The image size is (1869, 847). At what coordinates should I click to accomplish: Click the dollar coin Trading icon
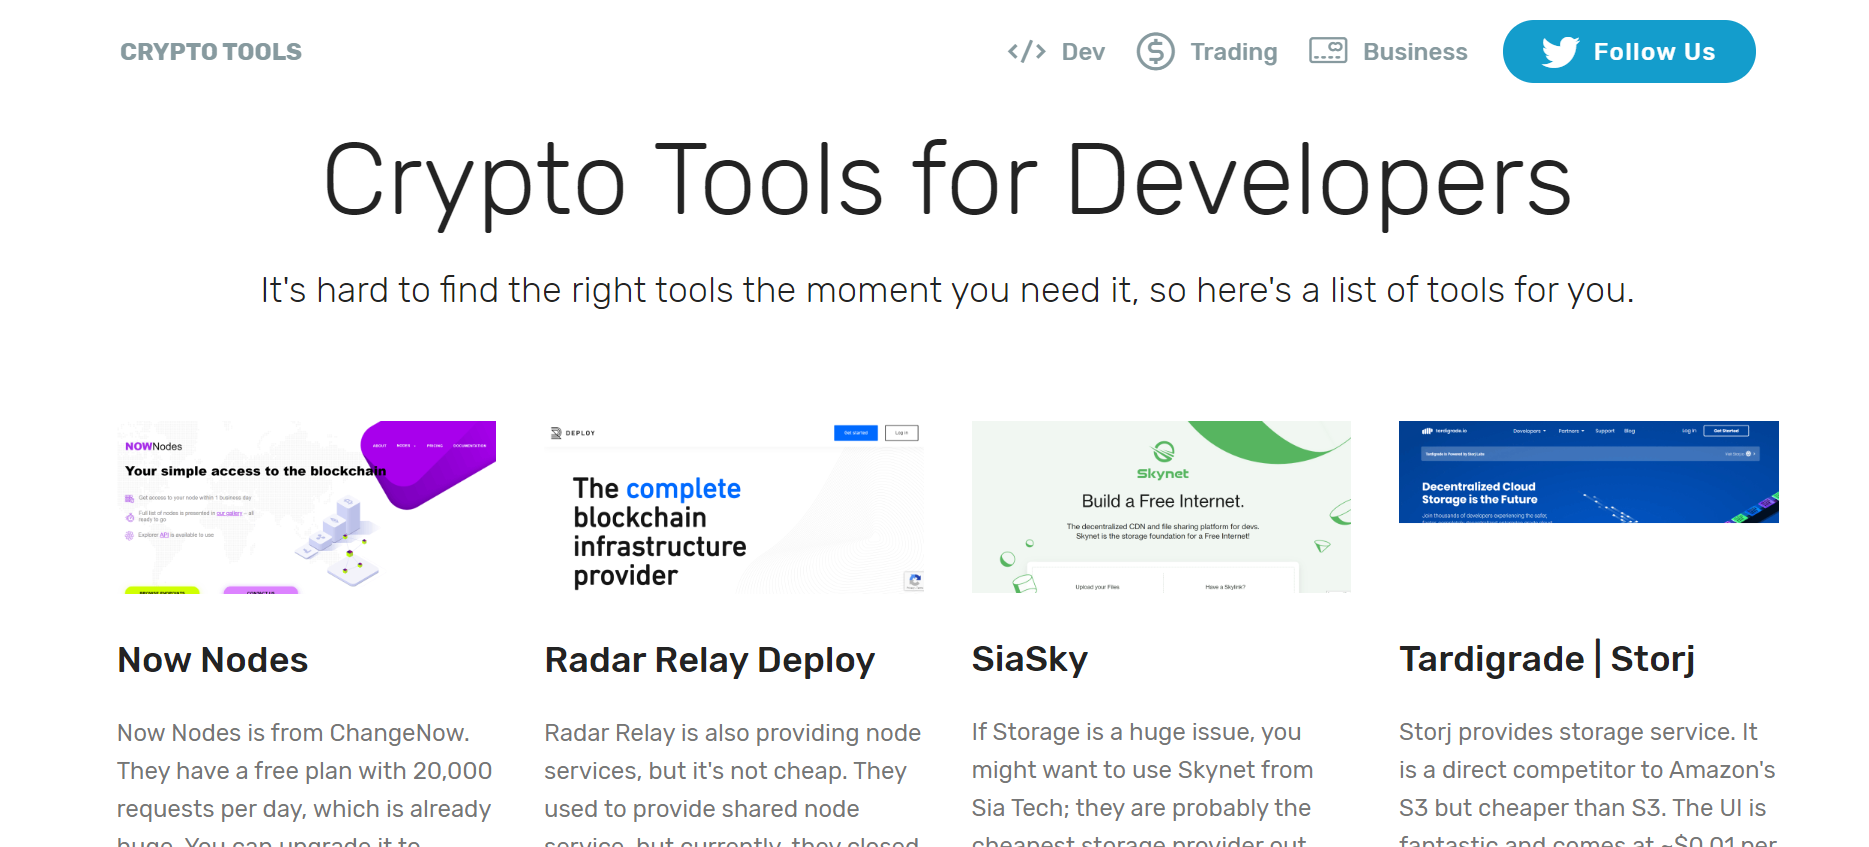(1156, 52)
